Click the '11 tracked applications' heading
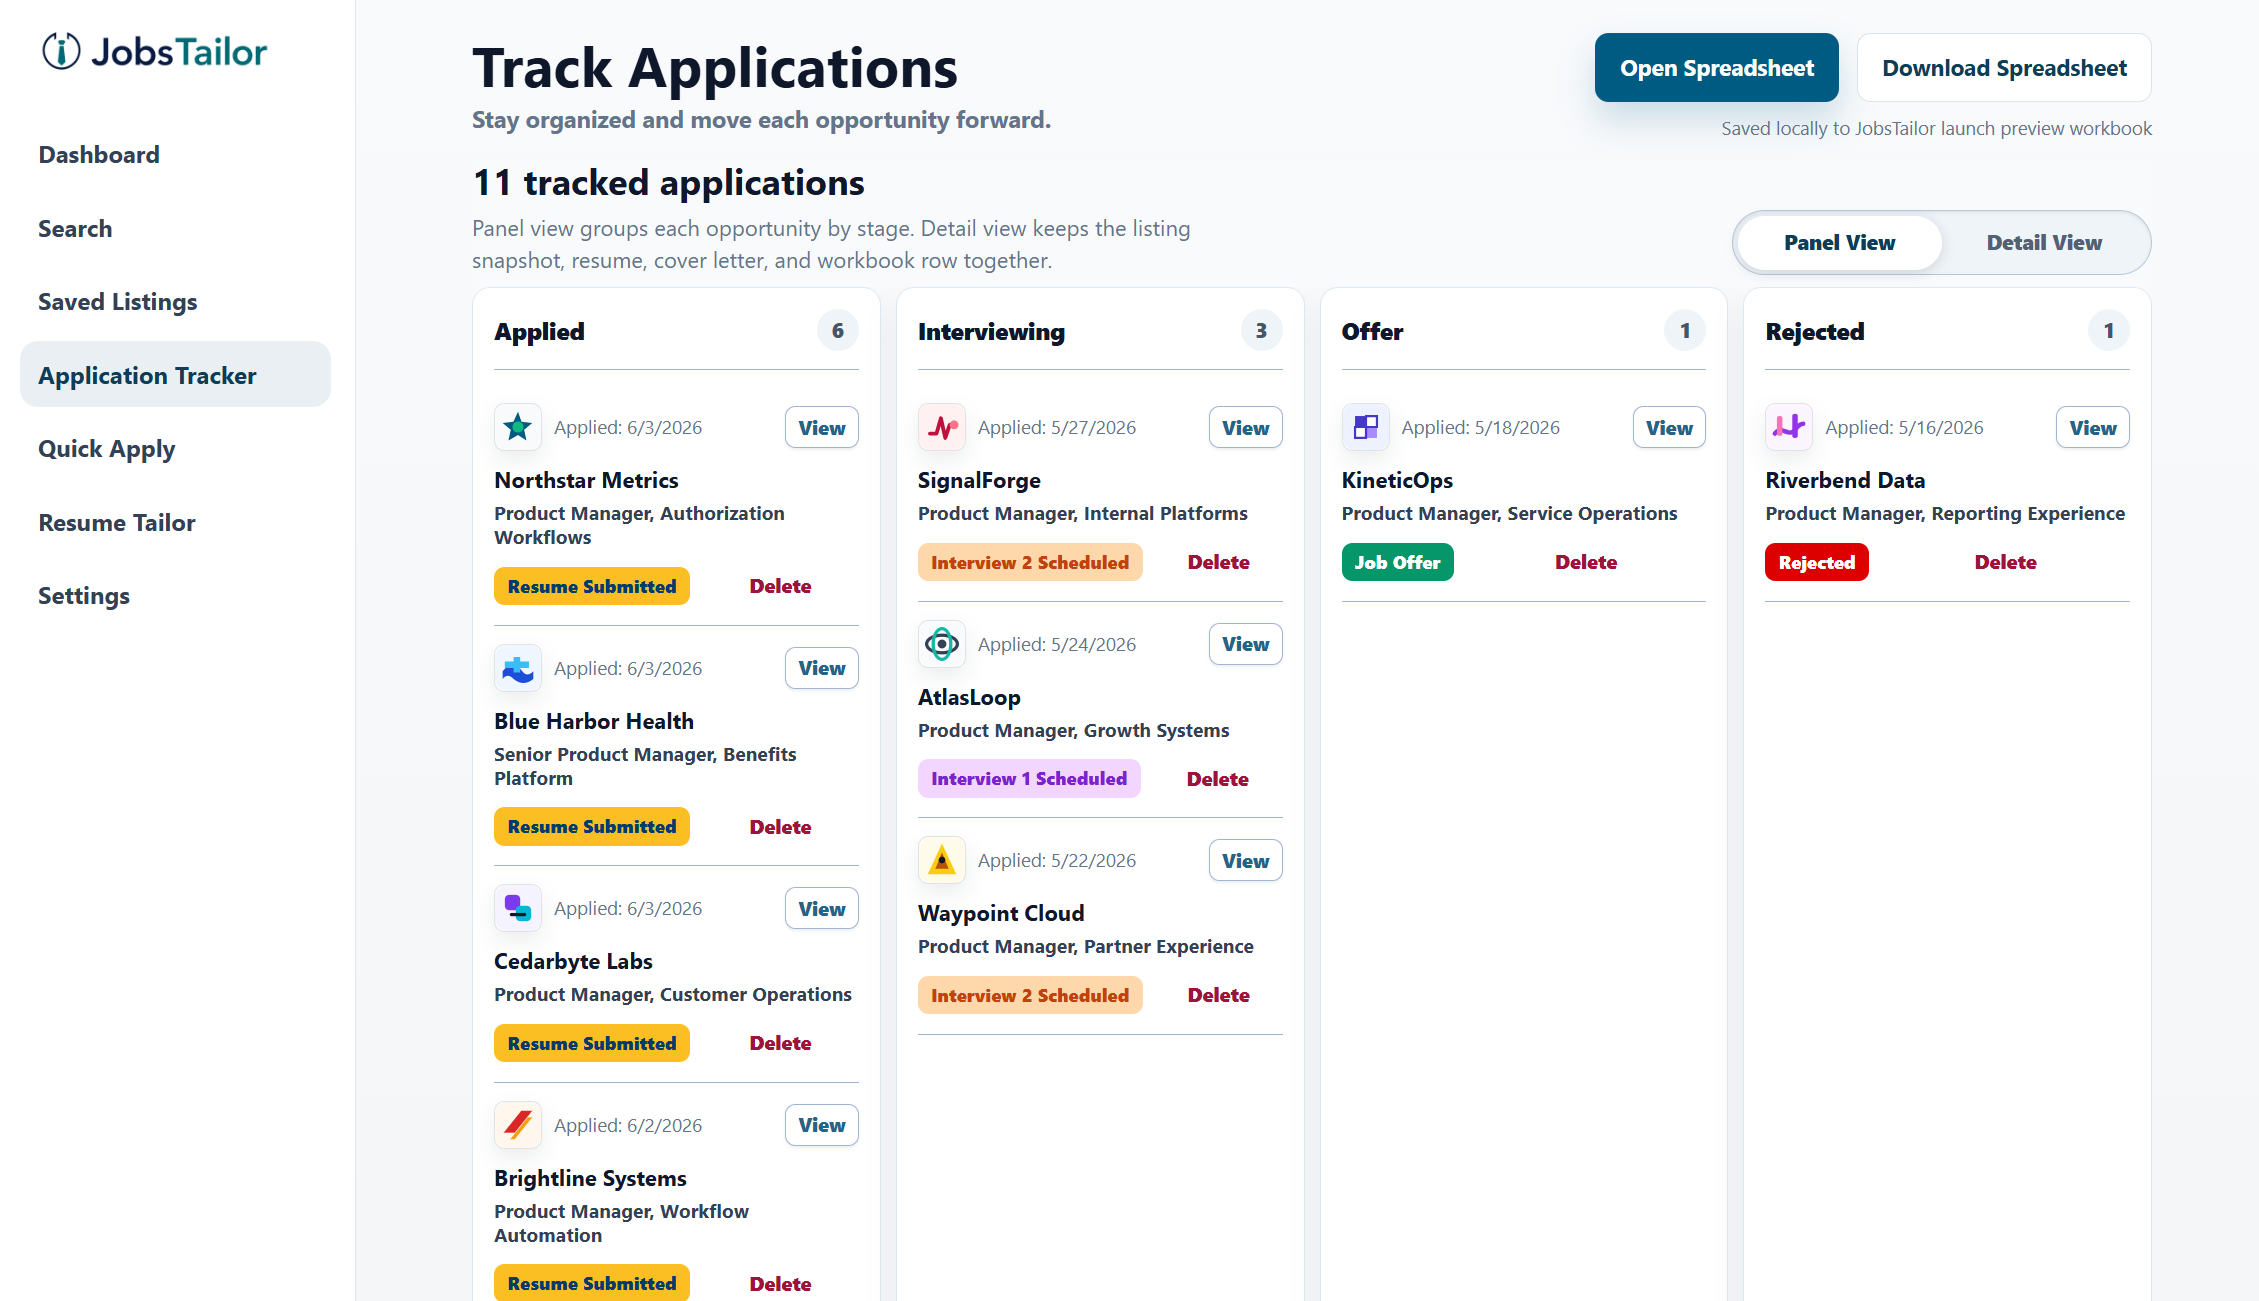Screen dimensions: 2259x1301 (668, 183)
